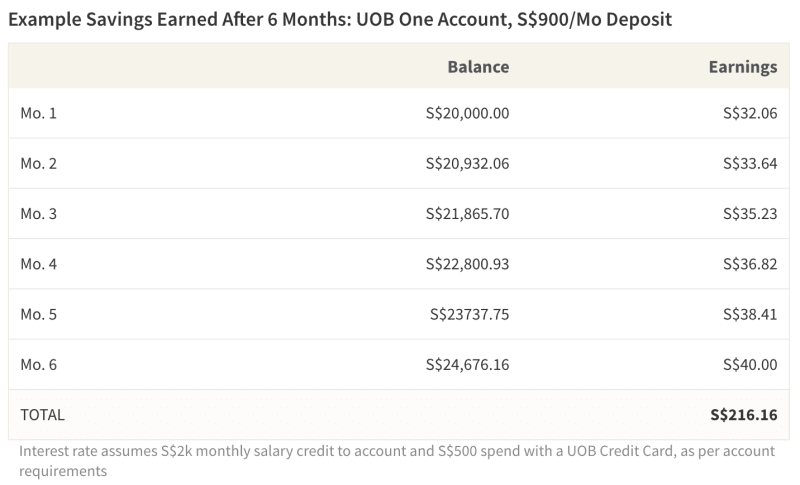
Task: Click the table title about UOB One Account
Action: 340,20
